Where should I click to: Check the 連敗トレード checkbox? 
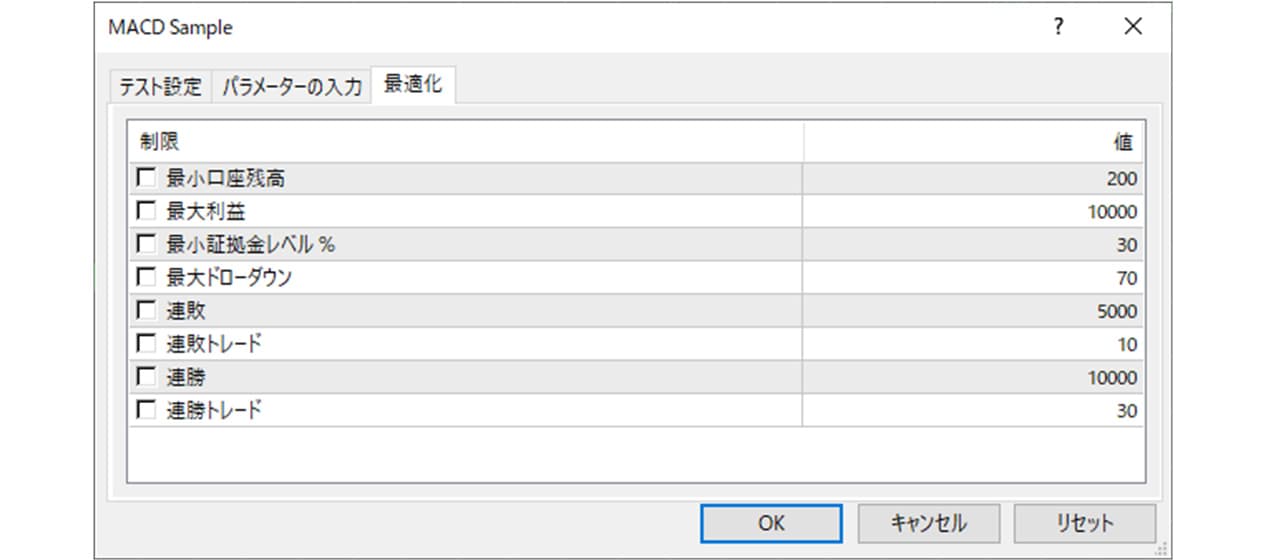[146, 344]
